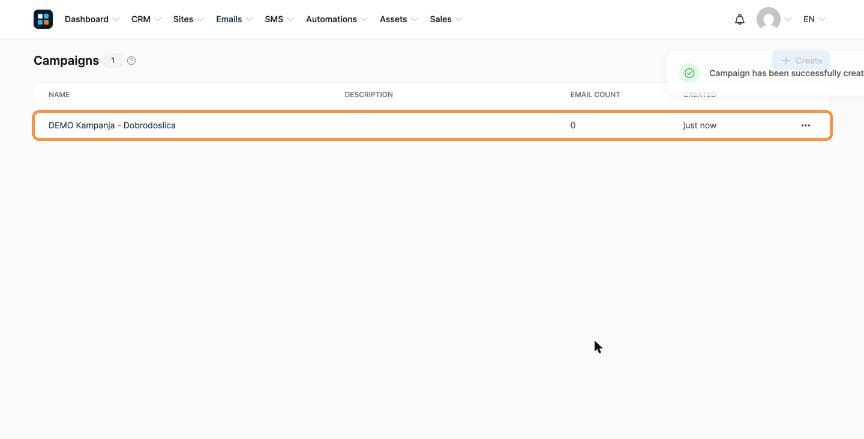
Task: Expand the Sales dropdown
Action: 445,19
